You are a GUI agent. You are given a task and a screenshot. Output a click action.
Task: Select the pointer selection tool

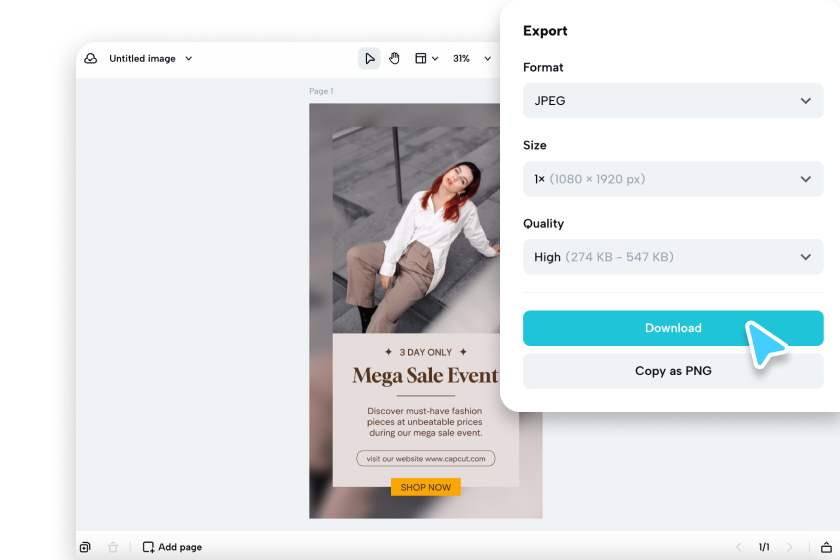pyautogui.click(x=369, y=58)
